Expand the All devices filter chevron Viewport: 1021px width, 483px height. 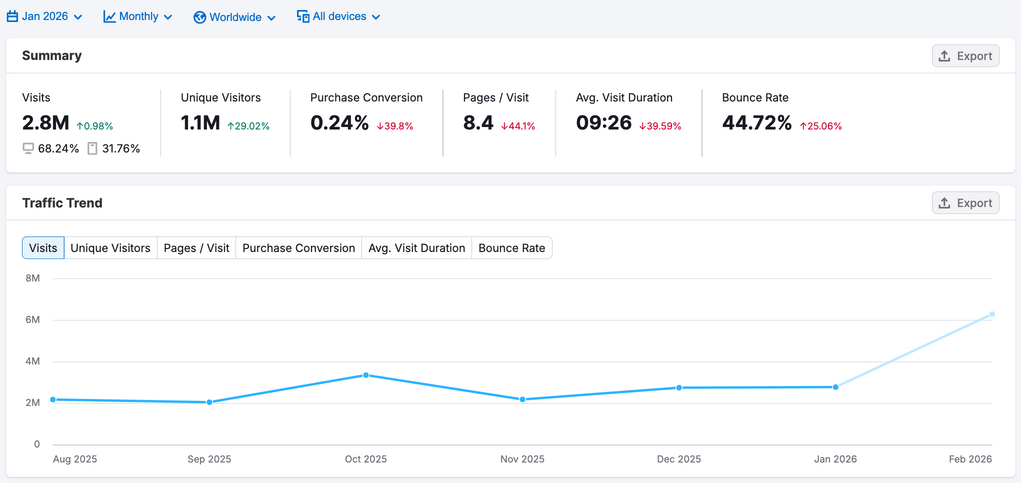pos(375,17)
